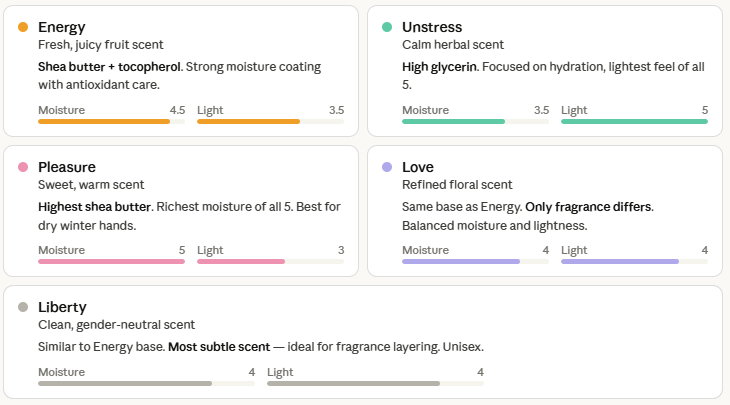Click Unstress's green Moisture bar
This screenshot has width=730, height=405.
click(x=453, y=121)
